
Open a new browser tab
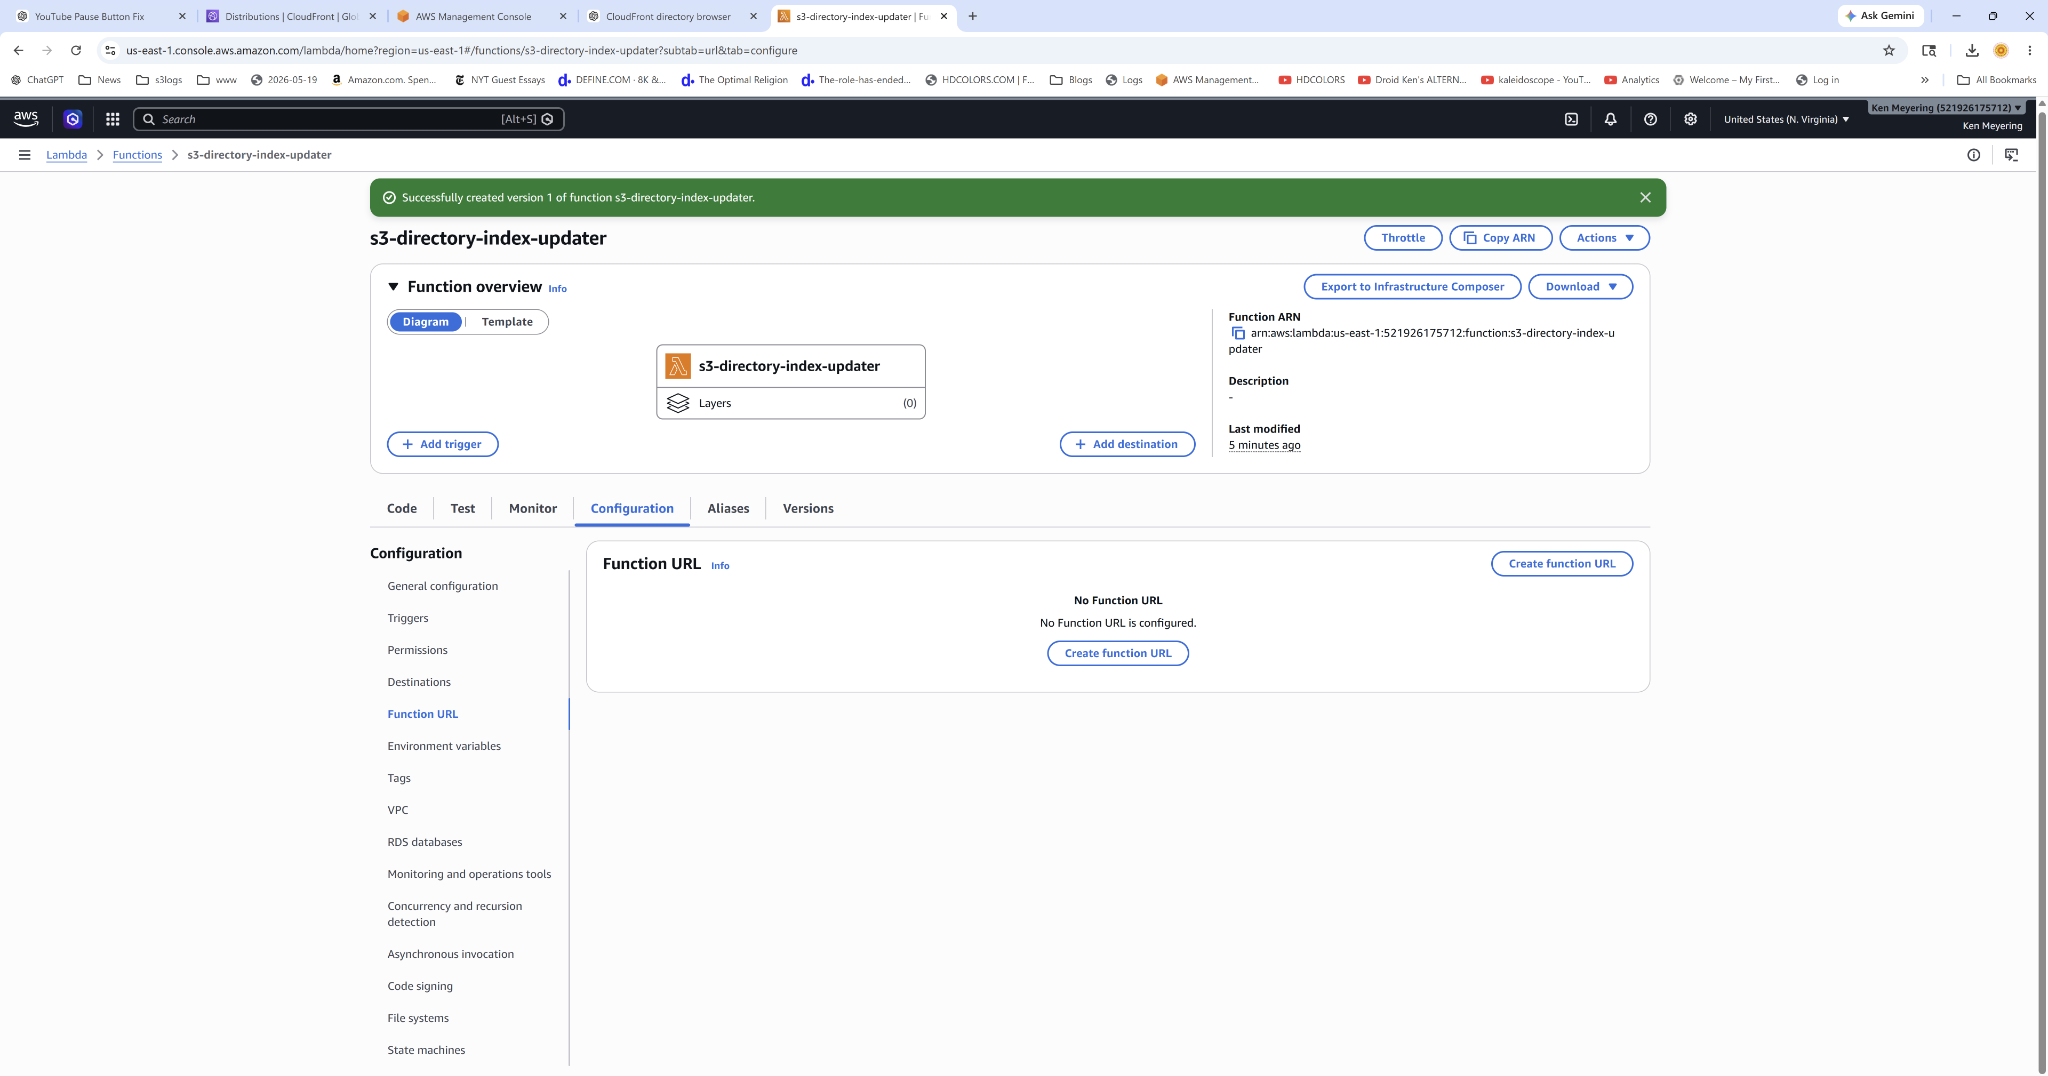pos(972,16)
